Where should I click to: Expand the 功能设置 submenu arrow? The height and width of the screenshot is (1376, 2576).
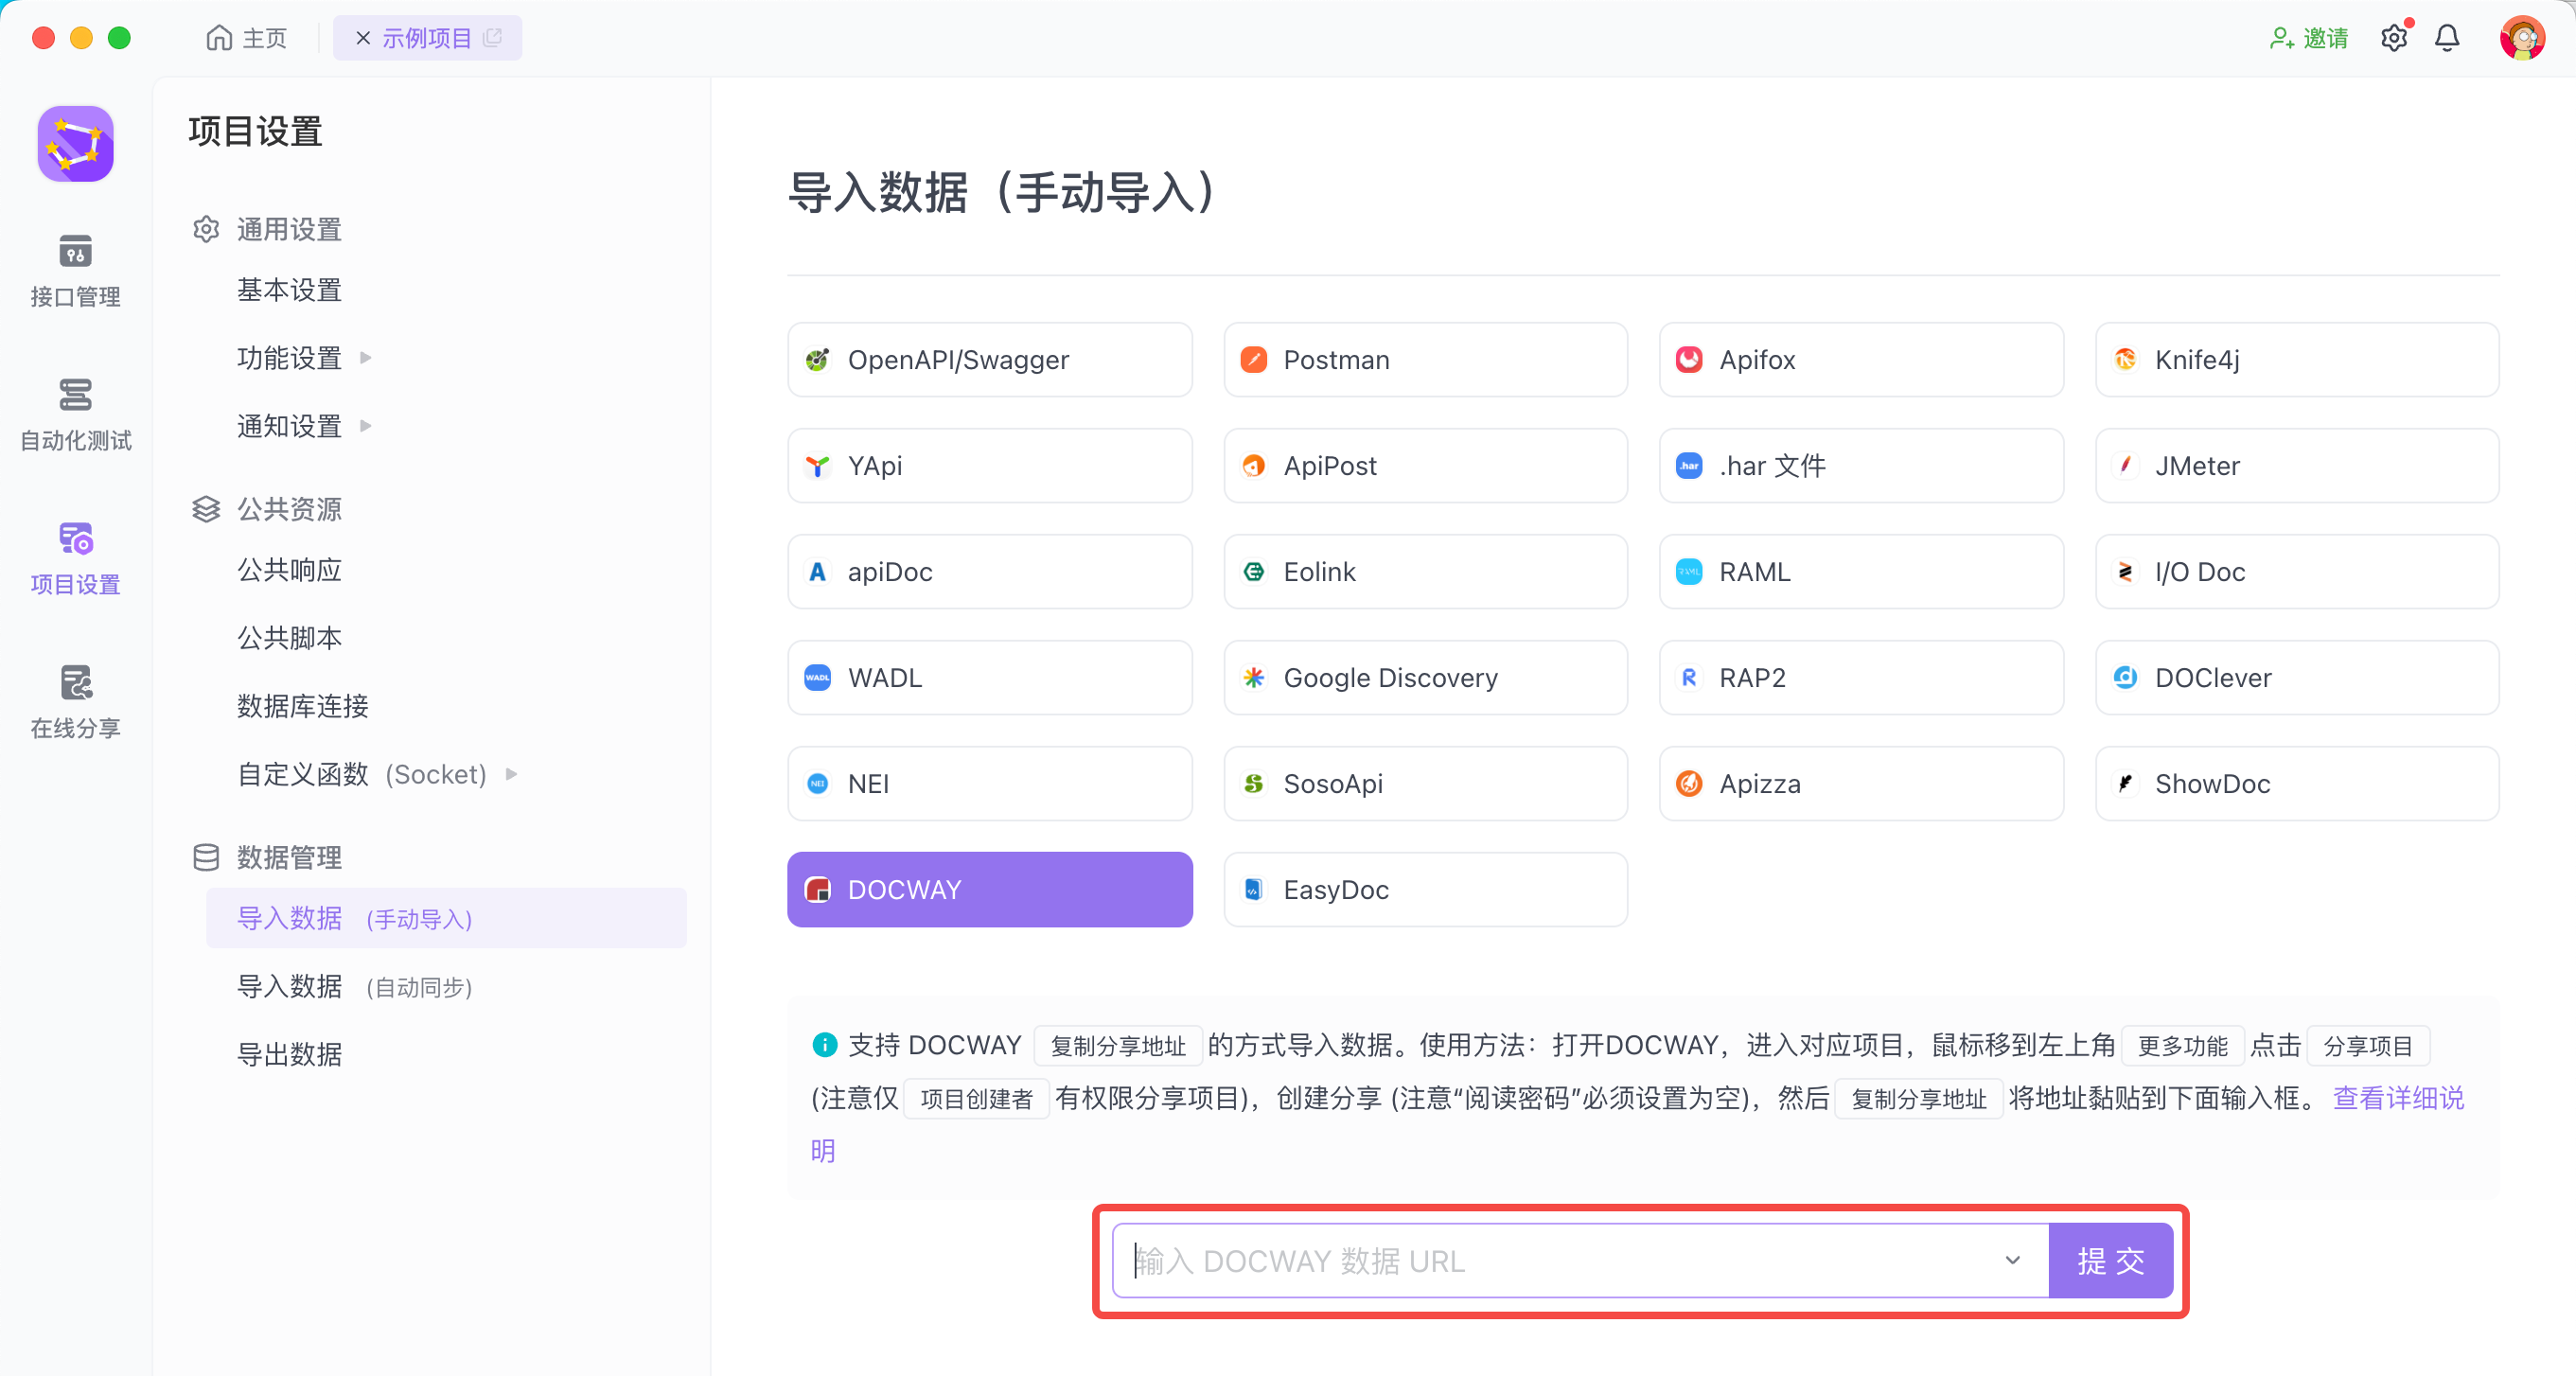[x=366, y=358]
